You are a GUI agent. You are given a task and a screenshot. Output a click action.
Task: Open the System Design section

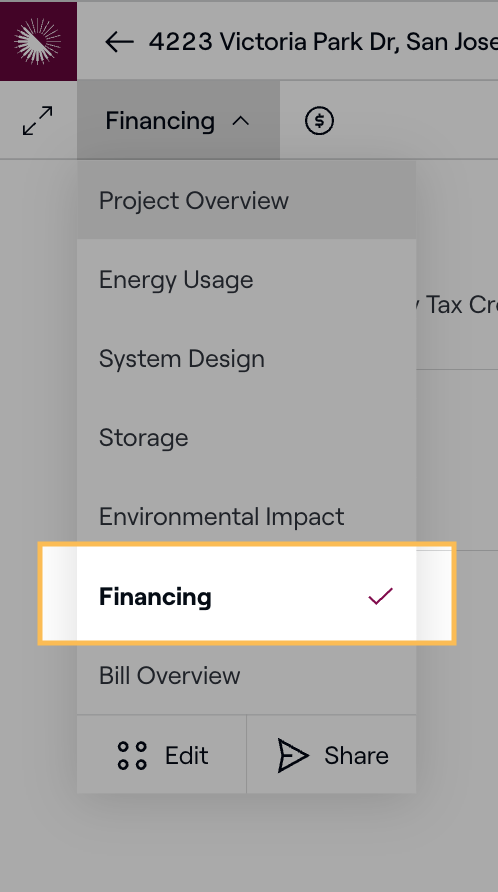pyautogui.click(x=246, y=358)
